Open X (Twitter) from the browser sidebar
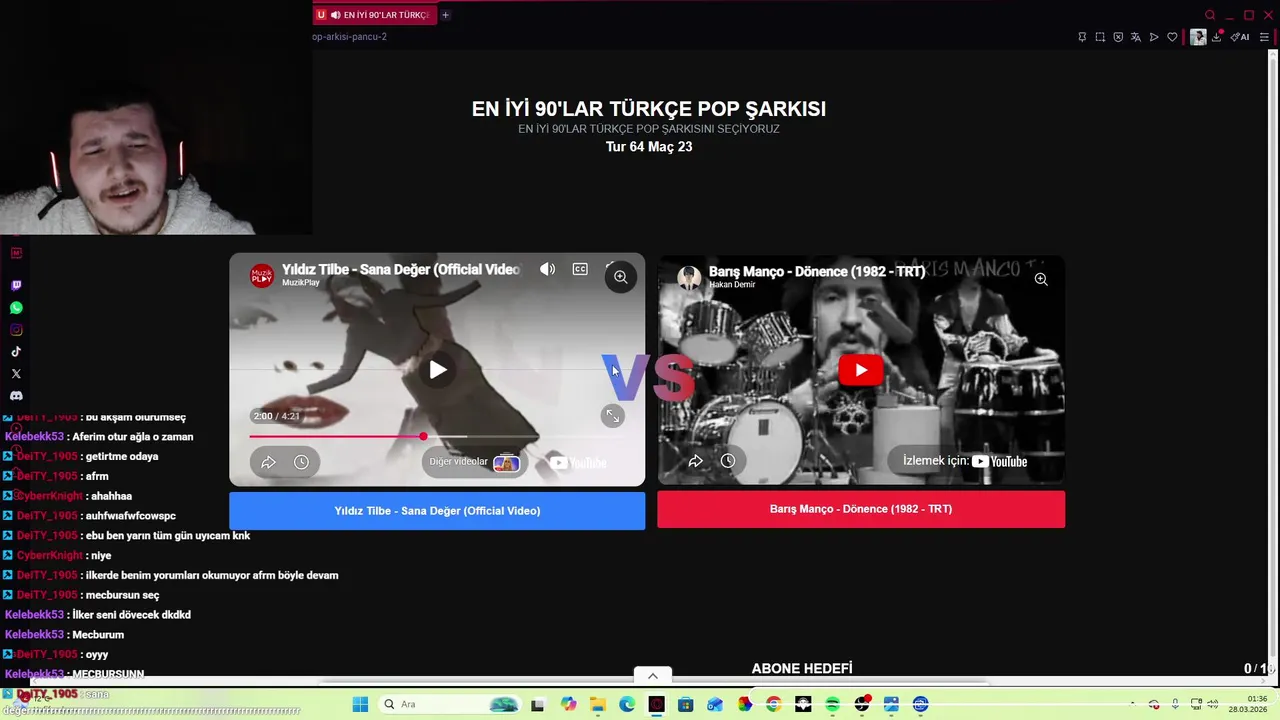1280x720 pixels. 16,374
